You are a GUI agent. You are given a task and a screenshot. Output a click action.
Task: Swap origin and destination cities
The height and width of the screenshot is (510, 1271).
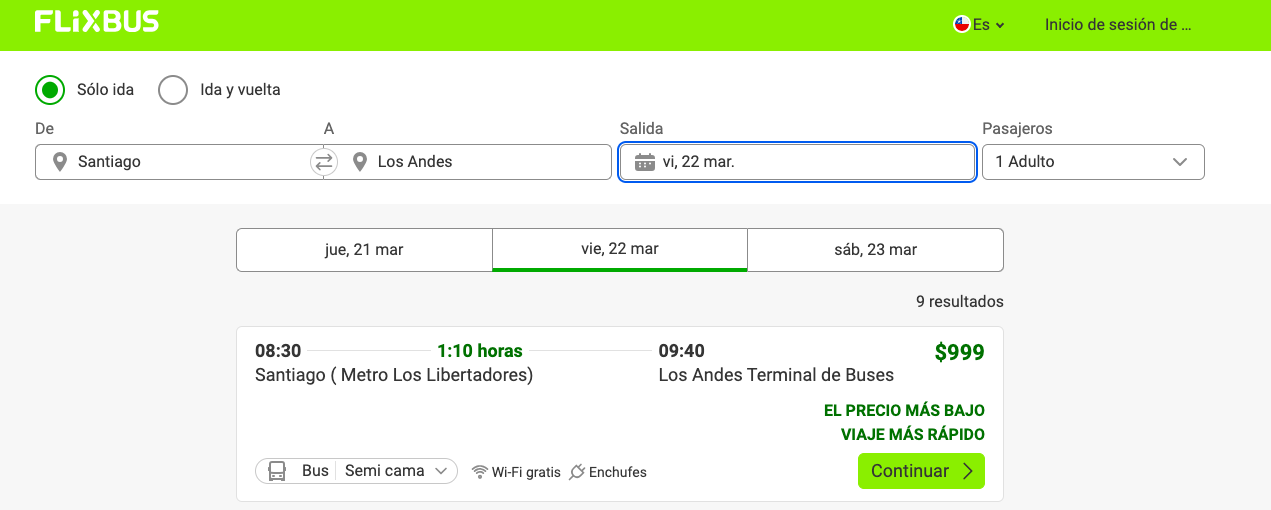[324, 162]
